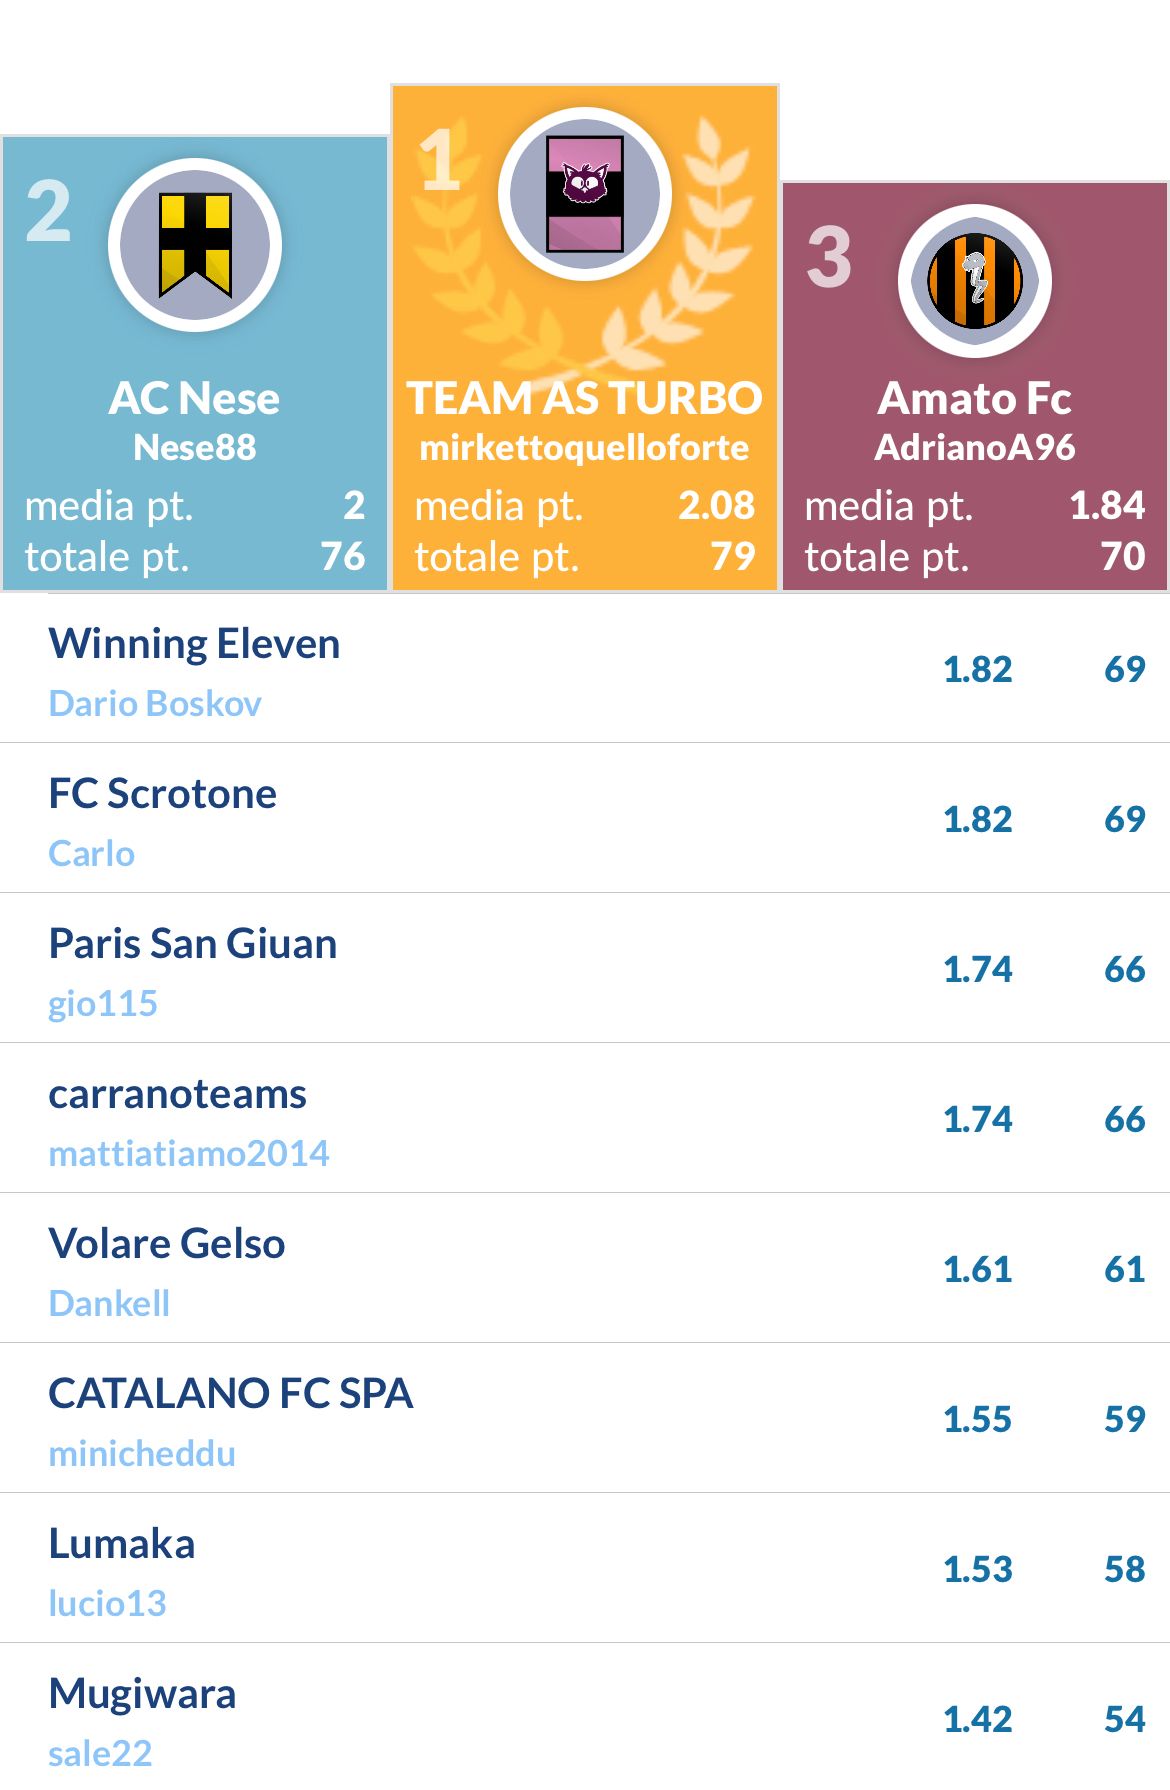Screen dimensions: 1170x1790
Task: Tap the rank 3 number badge
Action: [x=830, y=257]
